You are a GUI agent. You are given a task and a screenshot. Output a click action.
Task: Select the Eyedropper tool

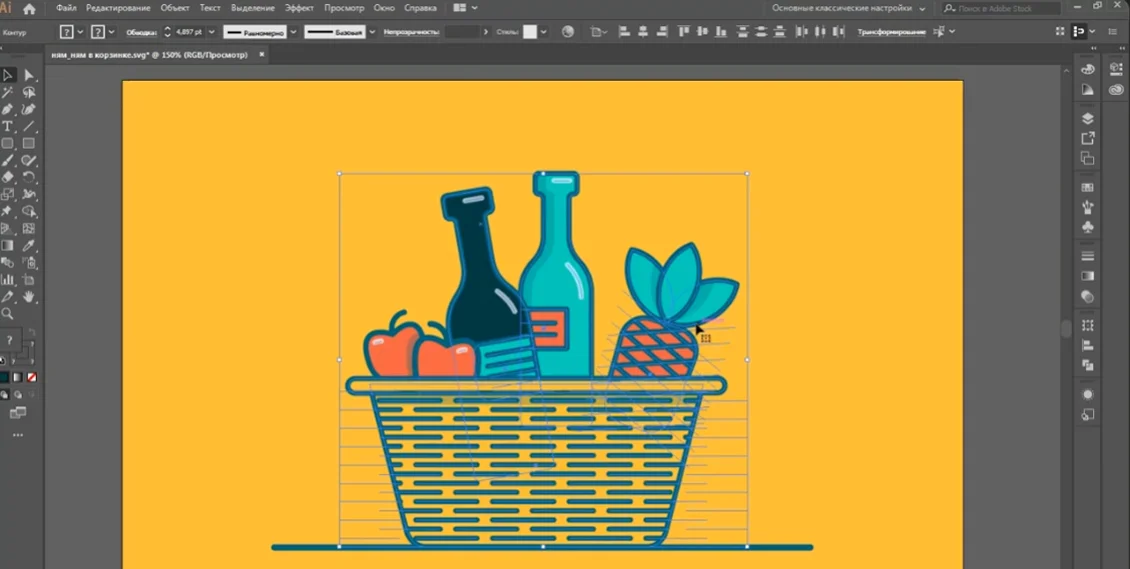(x=29, y=246)
